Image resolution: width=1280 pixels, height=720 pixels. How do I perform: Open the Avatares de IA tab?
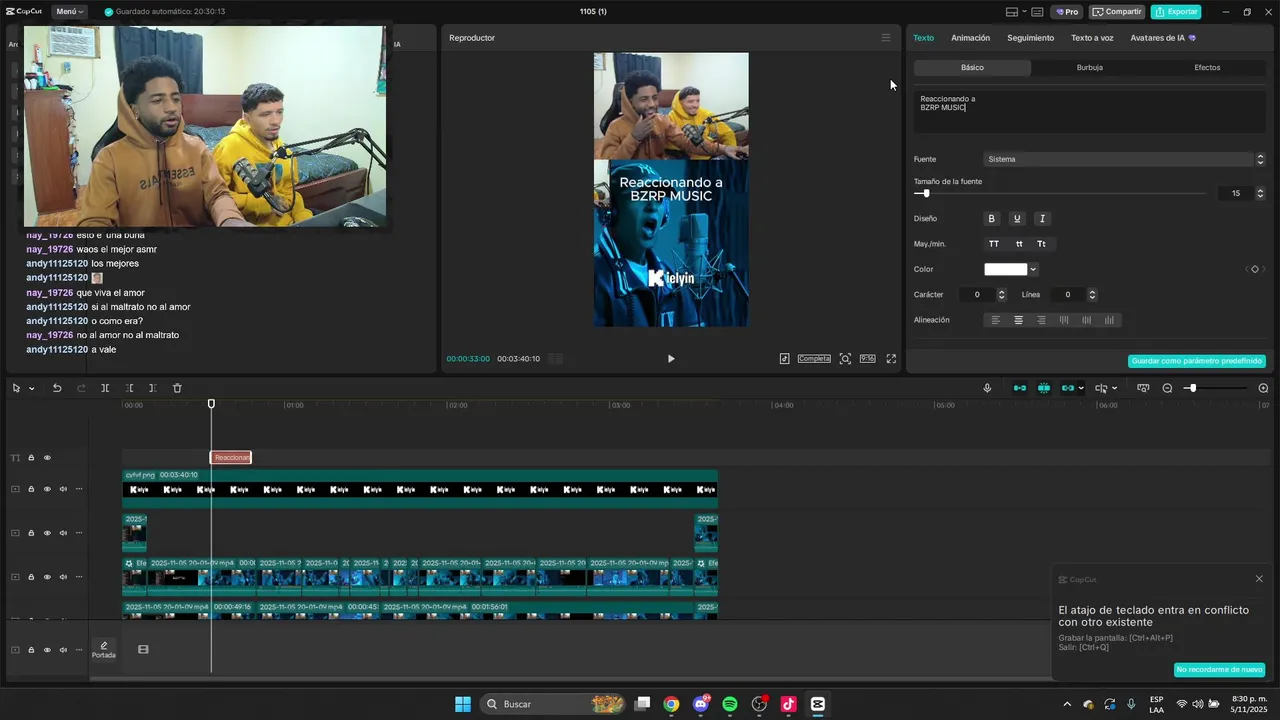pos(1163,38)
